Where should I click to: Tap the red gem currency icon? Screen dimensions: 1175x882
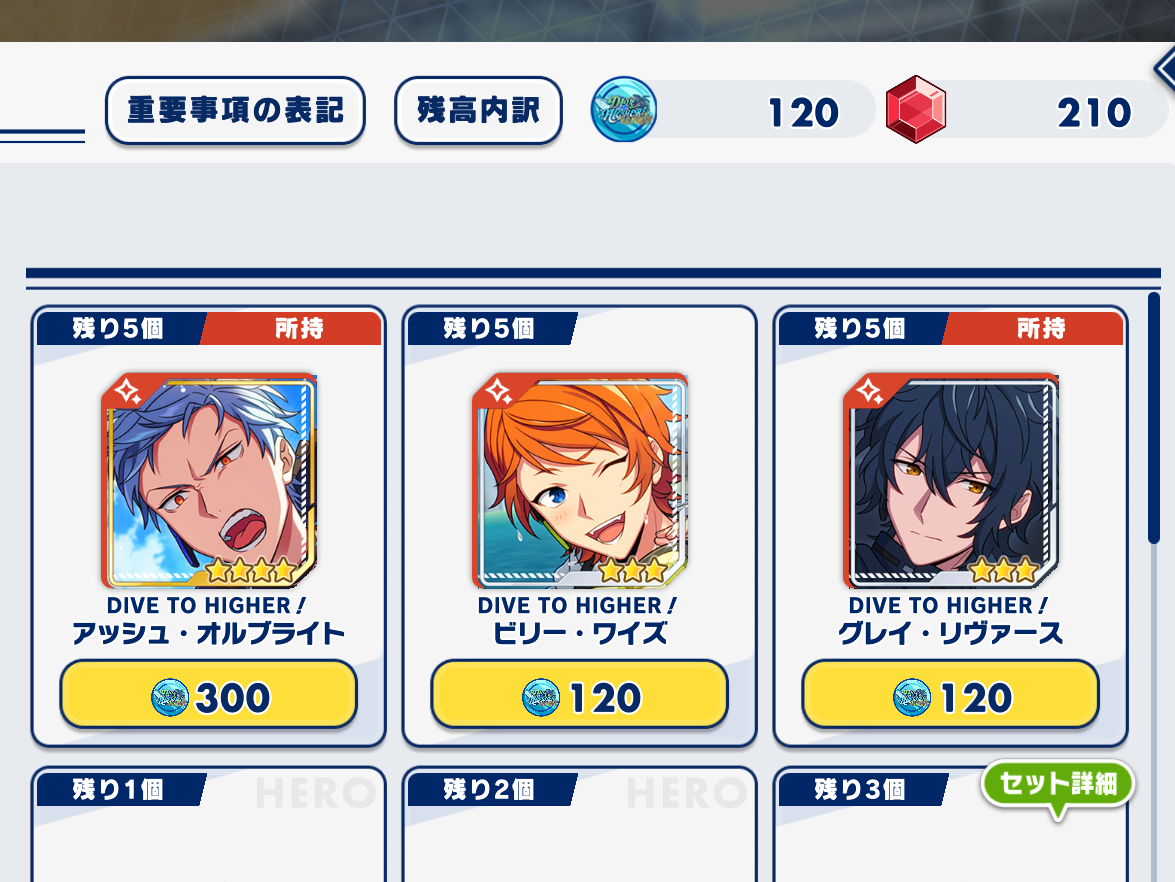(916, 109)
